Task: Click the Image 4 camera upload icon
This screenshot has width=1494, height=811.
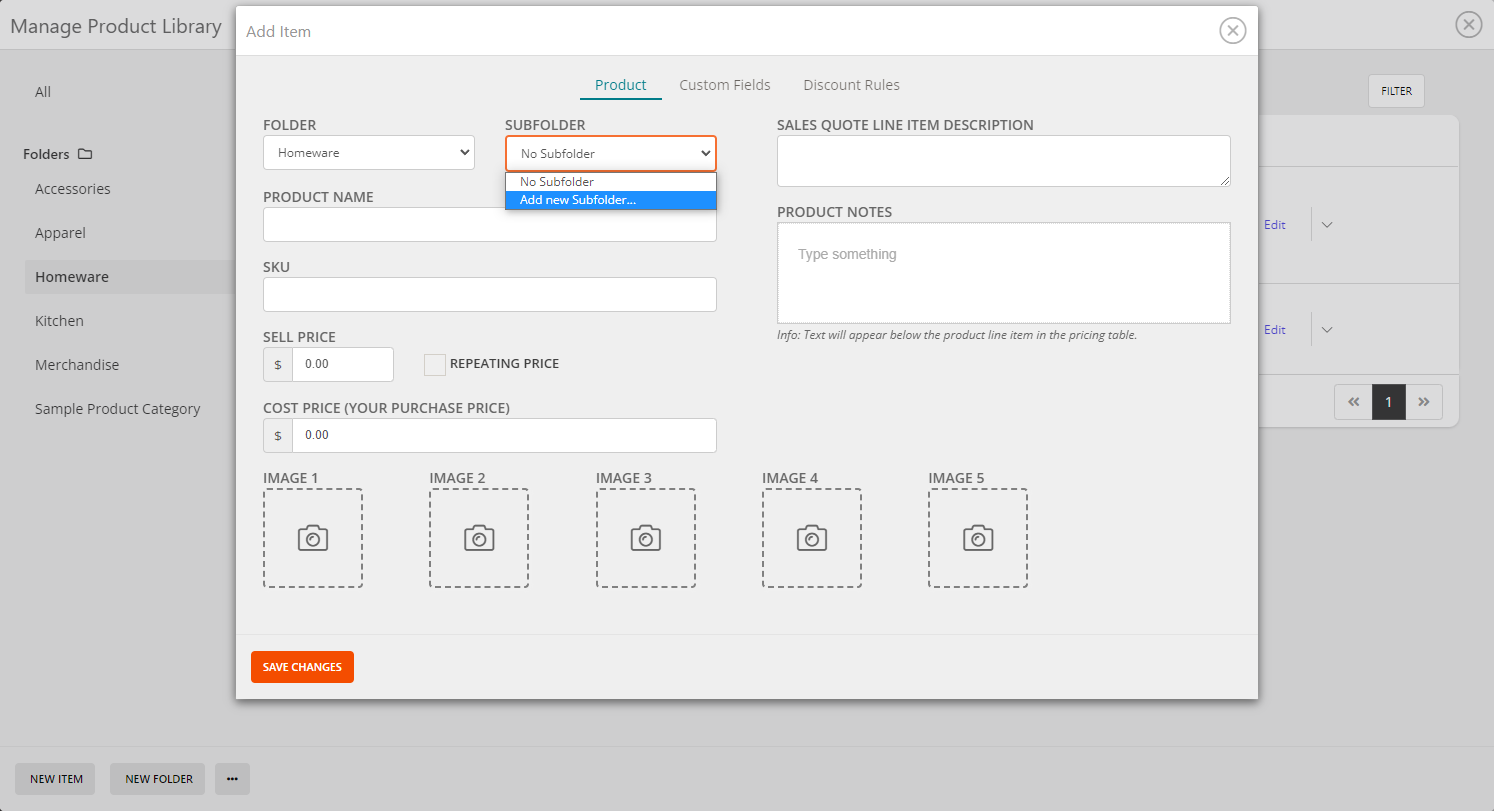Action: coord(811,538)
